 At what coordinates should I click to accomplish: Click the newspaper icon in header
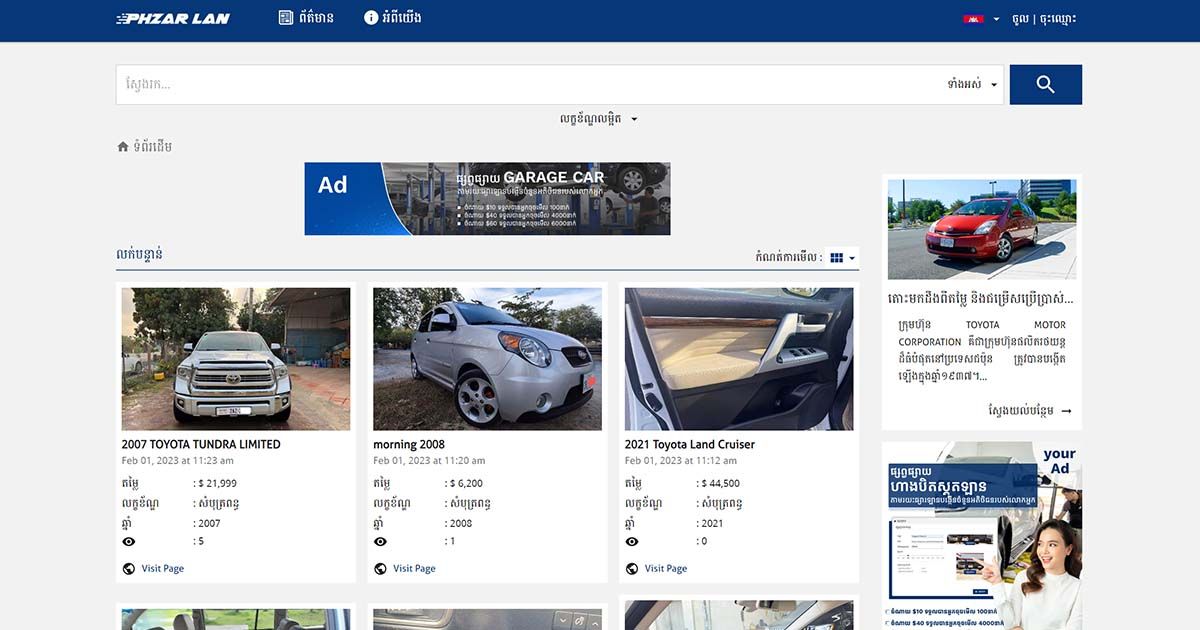286,18
